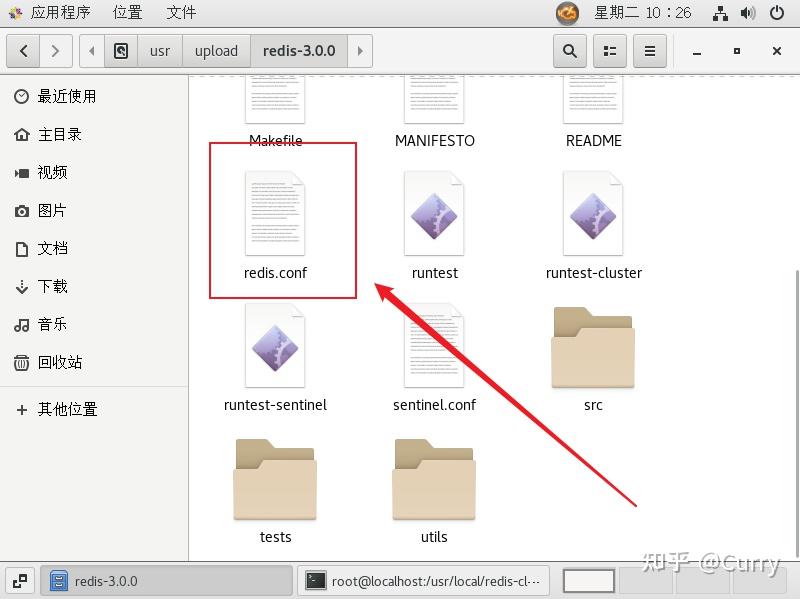
Task: Open file search with magnifier icon
Action: (x=570, y=51)
